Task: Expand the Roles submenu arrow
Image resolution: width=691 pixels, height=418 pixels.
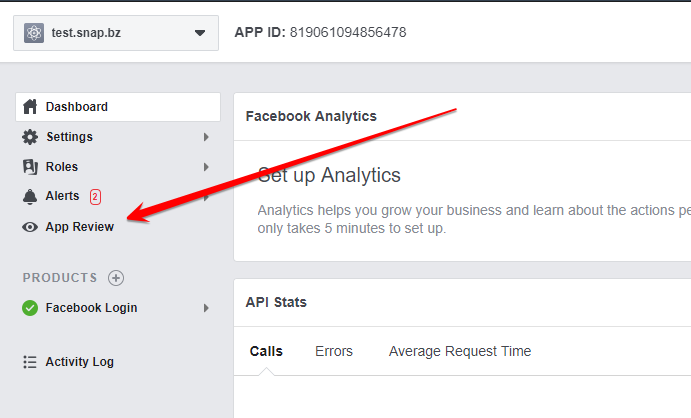Action: [x=206, y=167]
